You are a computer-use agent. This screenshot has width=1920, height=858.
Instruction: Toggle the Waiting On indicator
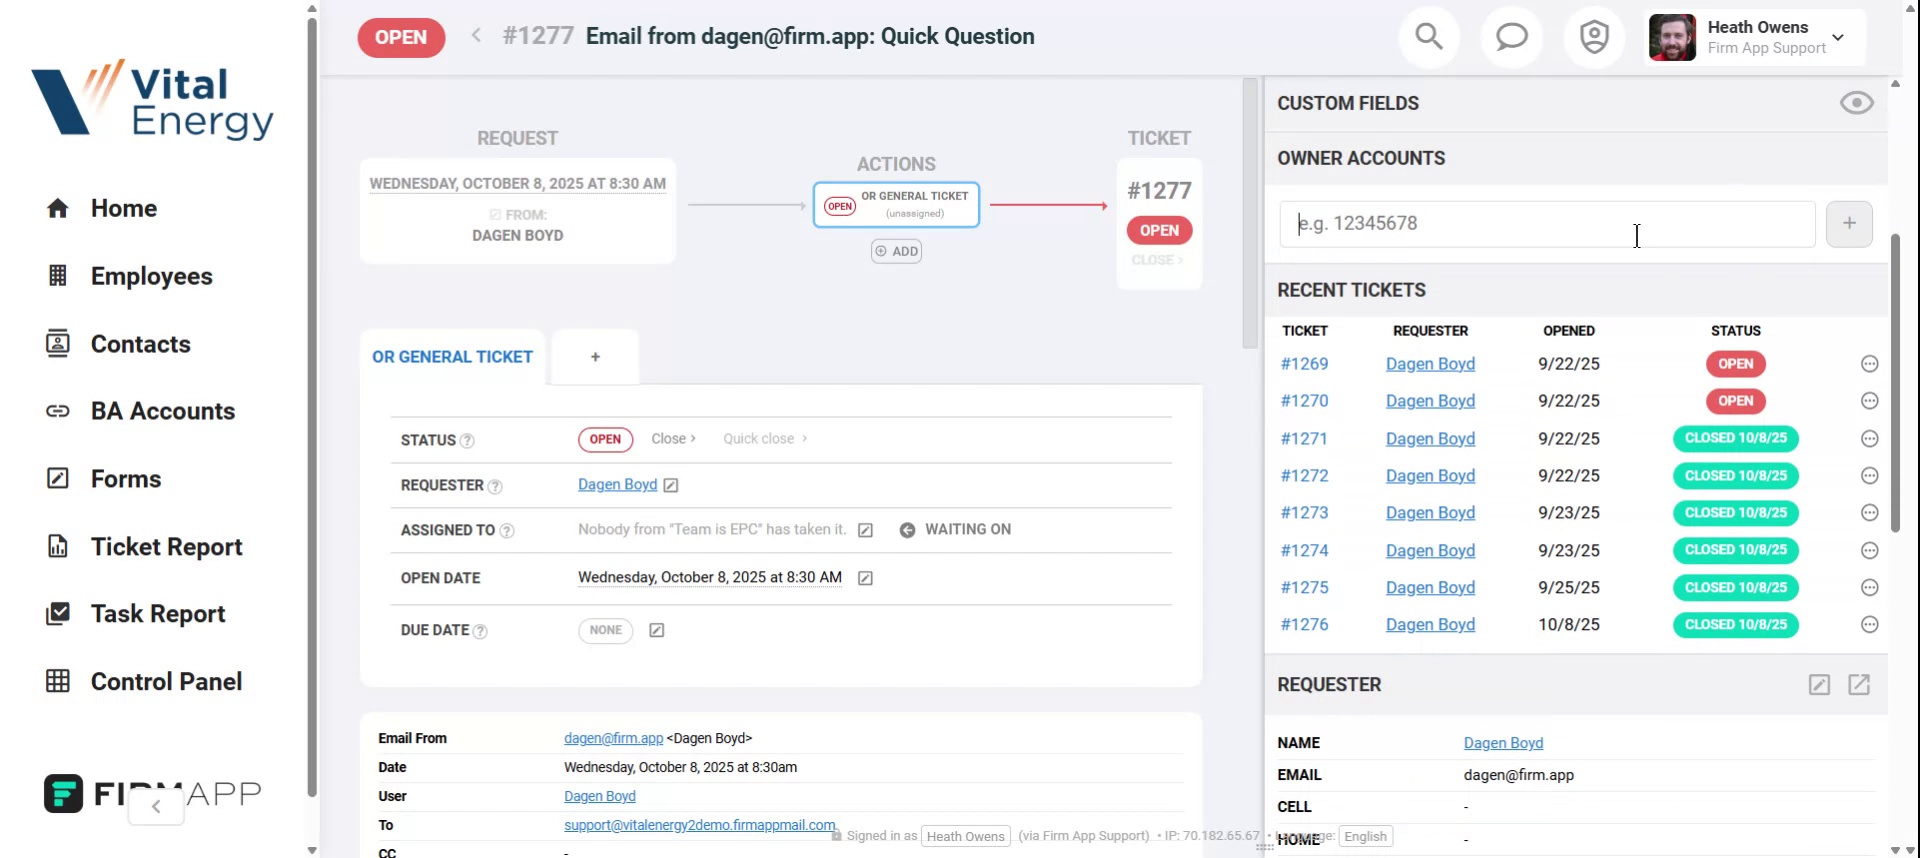(x=955, y=530)
